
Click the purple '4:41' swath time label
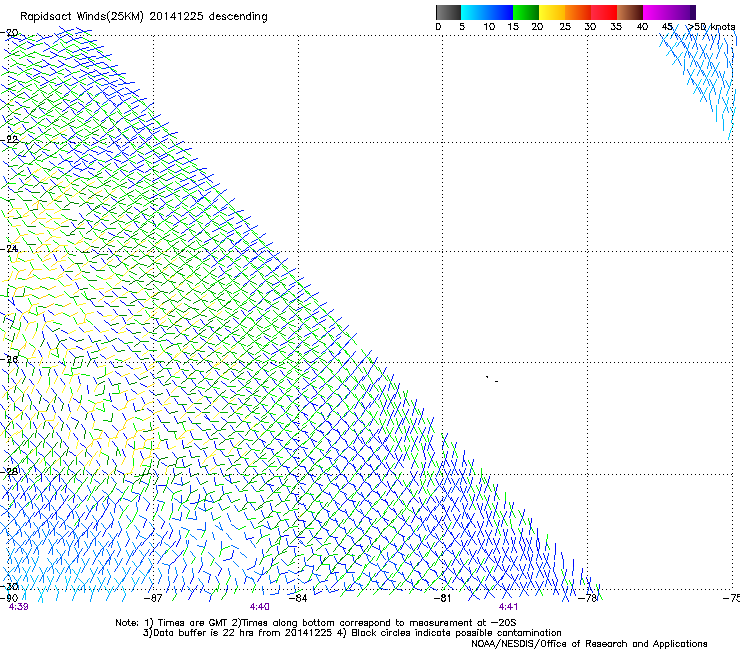(508, 607)
